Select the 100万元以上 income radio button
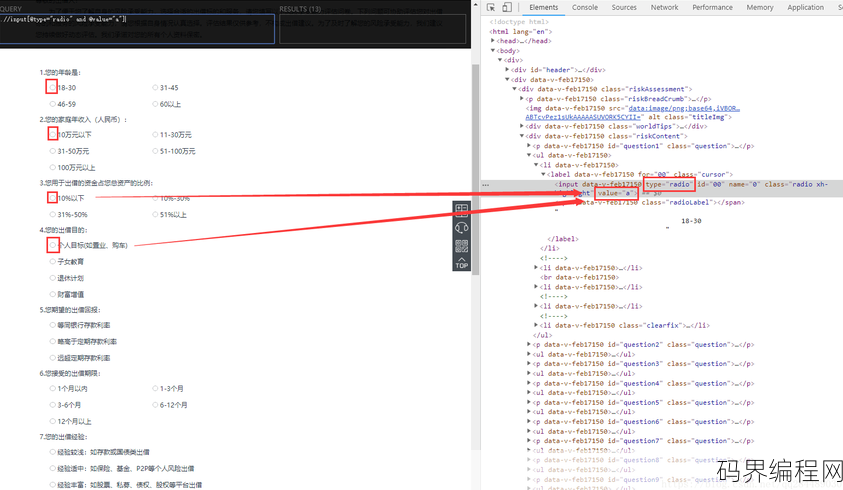The height and width of the screenshot is (490, 843). pos(53,167)
